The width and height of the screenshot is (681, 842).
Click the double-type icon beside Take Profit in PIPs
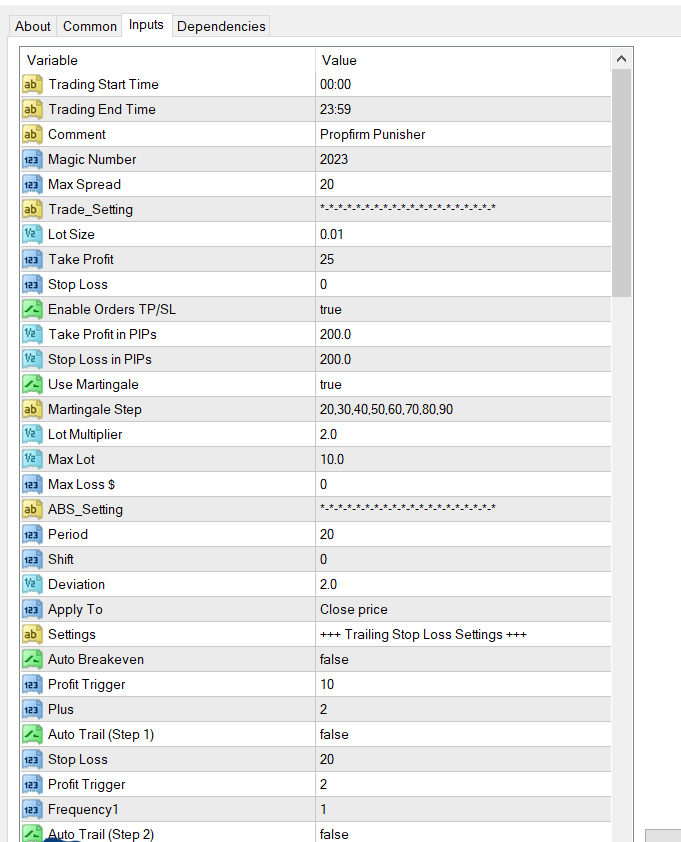pos(32,334)
